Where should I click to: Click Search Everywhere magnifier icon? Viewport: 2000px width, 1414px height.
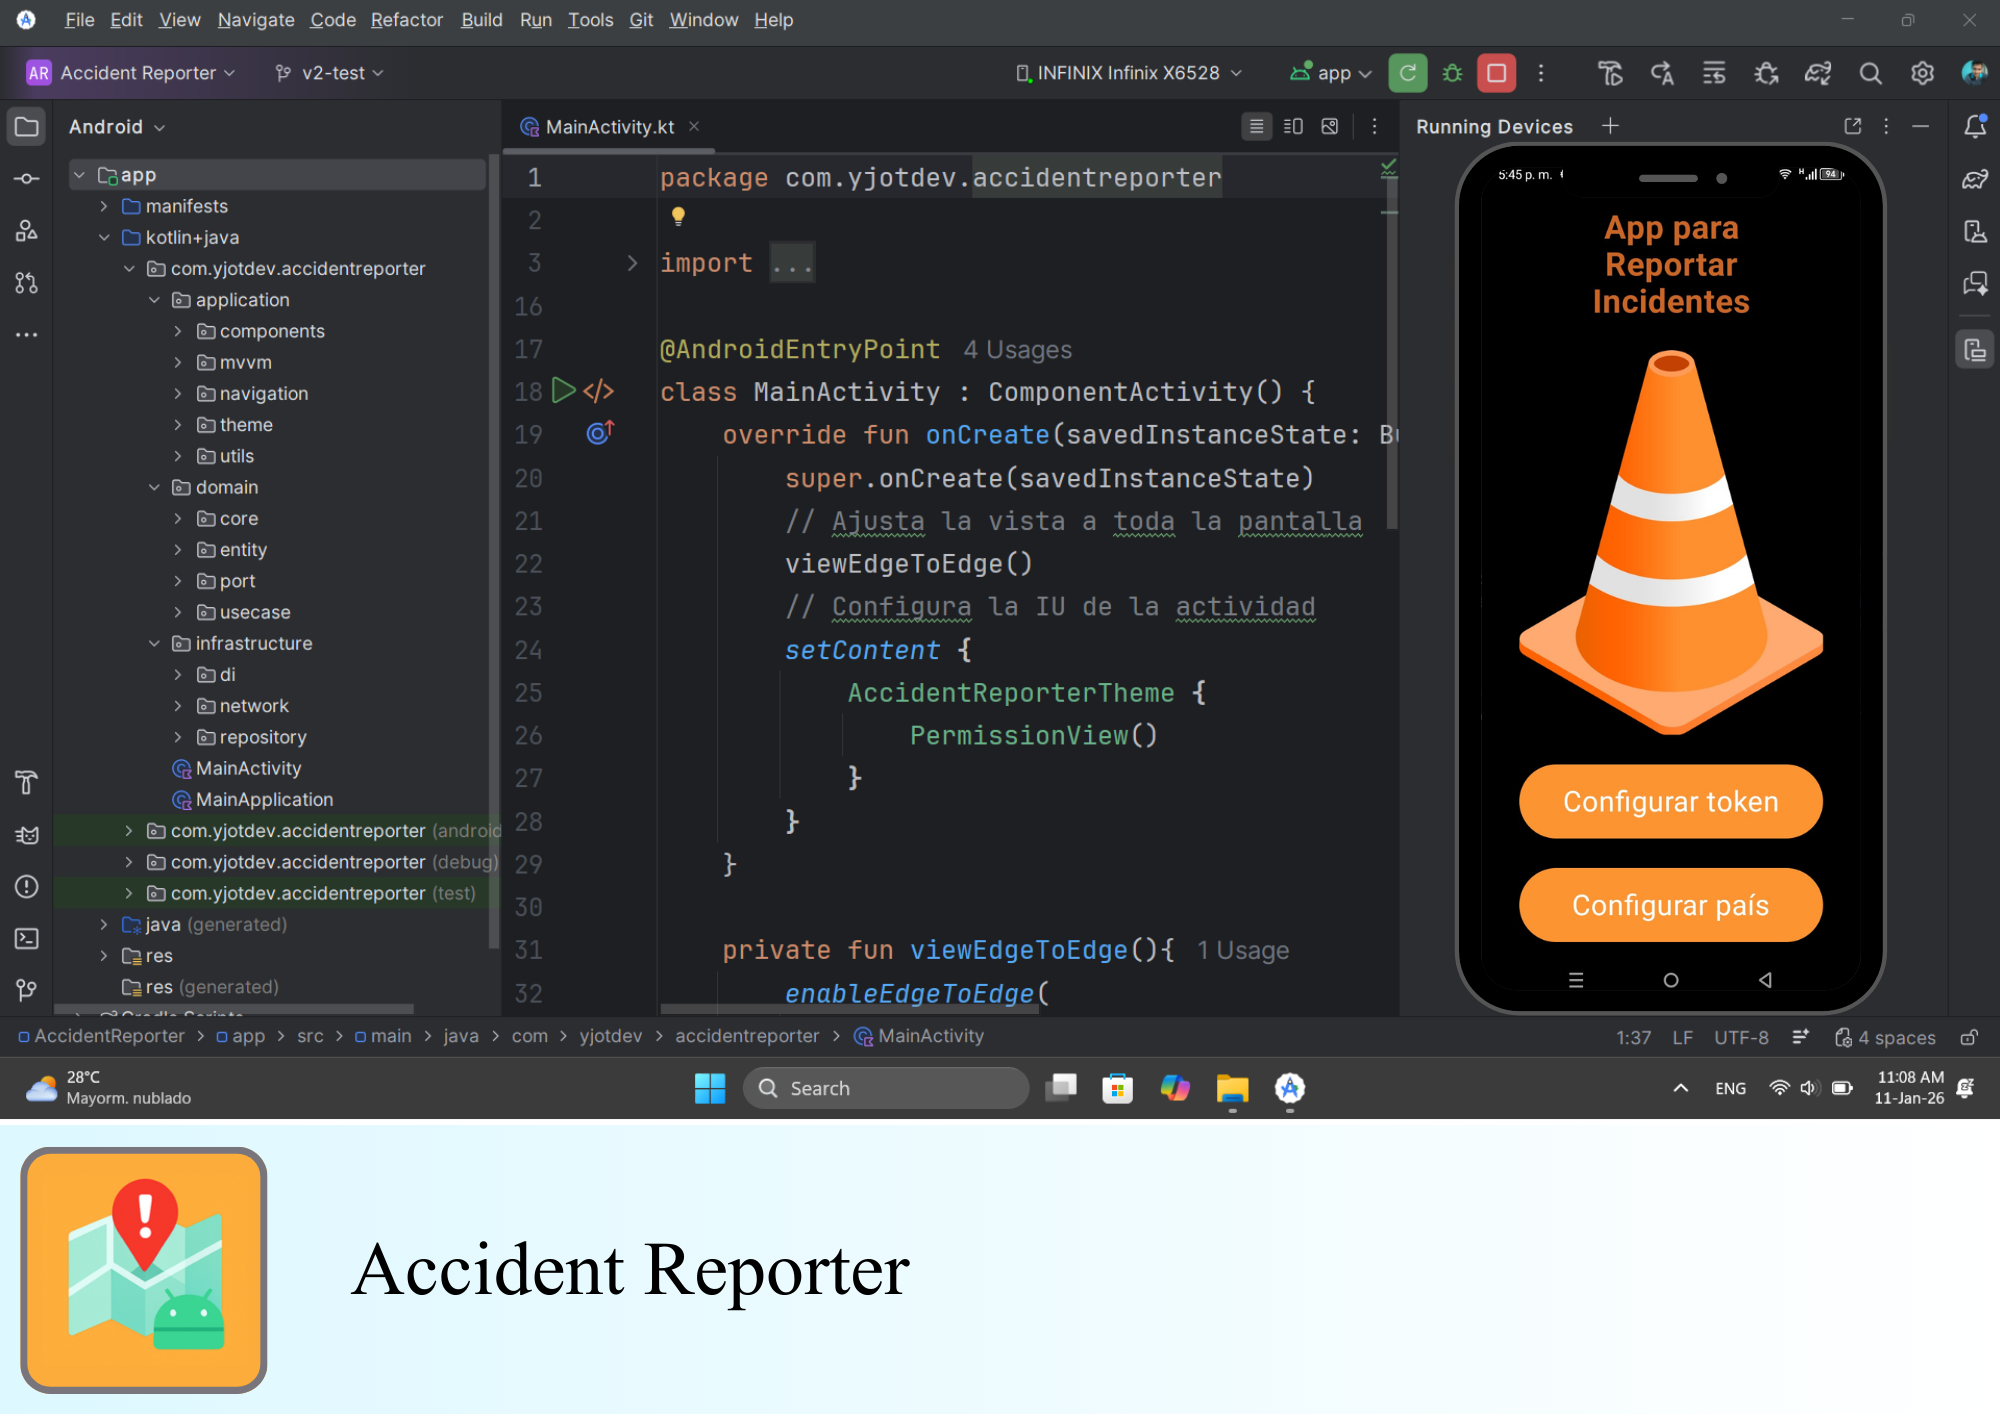pyautogui.click(x=1870, y=73)
